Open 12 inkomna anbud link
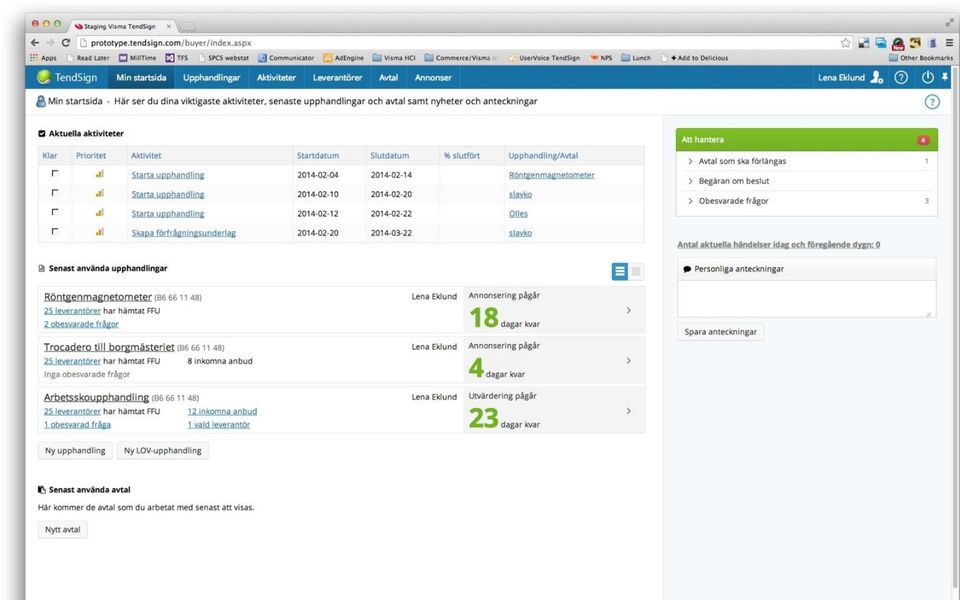960x600 pixels. (222, 411)
